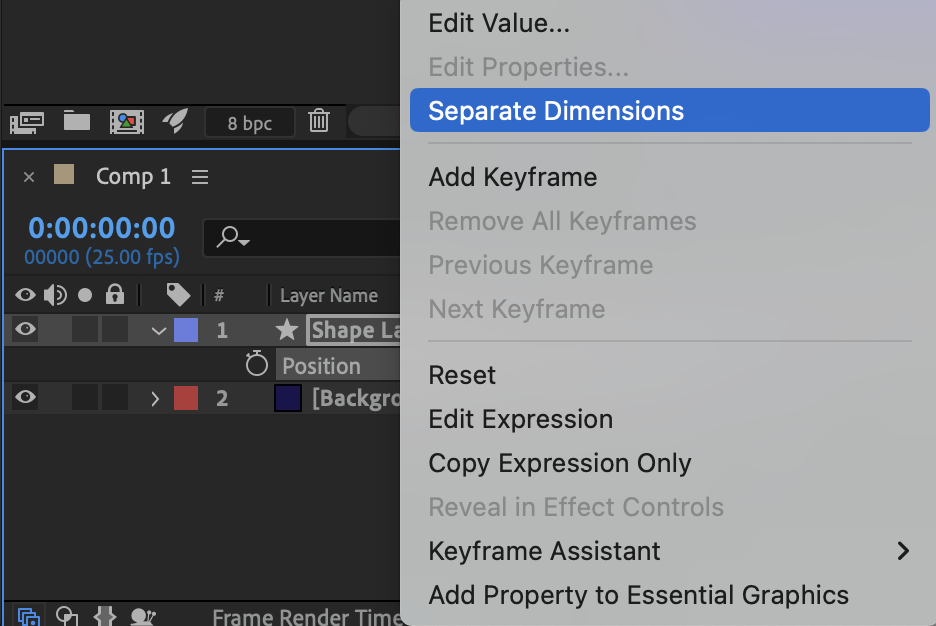
Task: Expand the Background layer properties
Action: [155, 399]
